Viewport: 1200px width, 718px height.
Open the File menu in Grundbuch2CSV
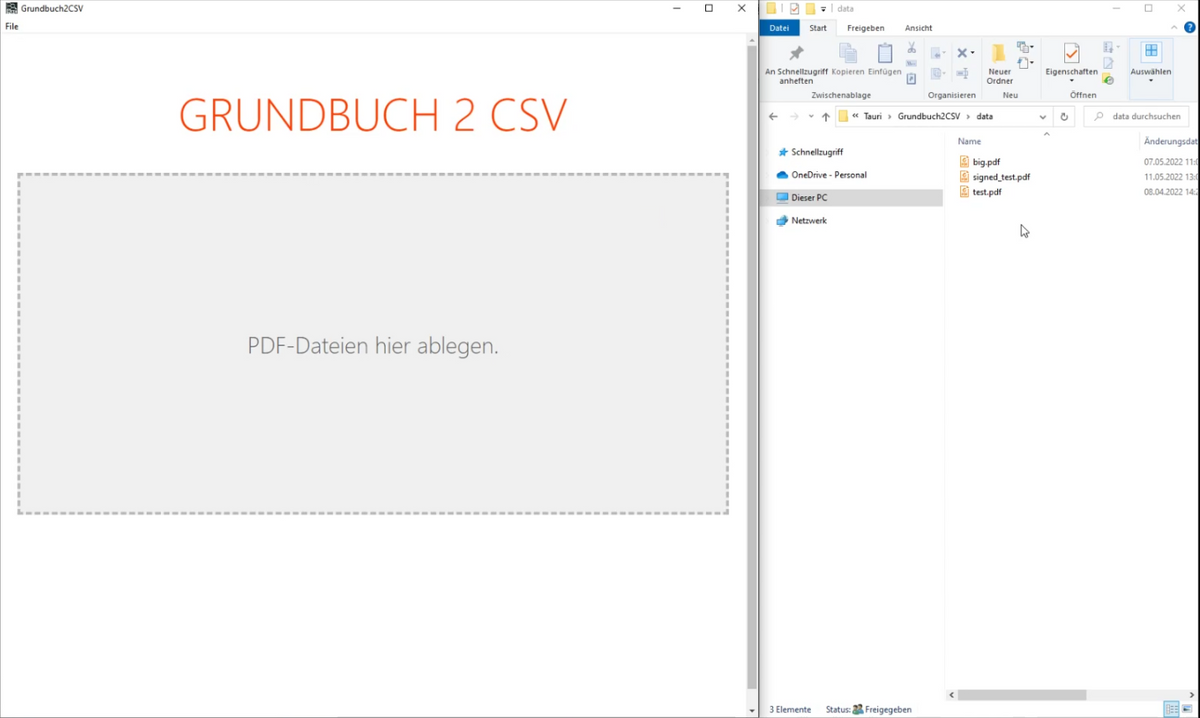(x=12, y=26)
